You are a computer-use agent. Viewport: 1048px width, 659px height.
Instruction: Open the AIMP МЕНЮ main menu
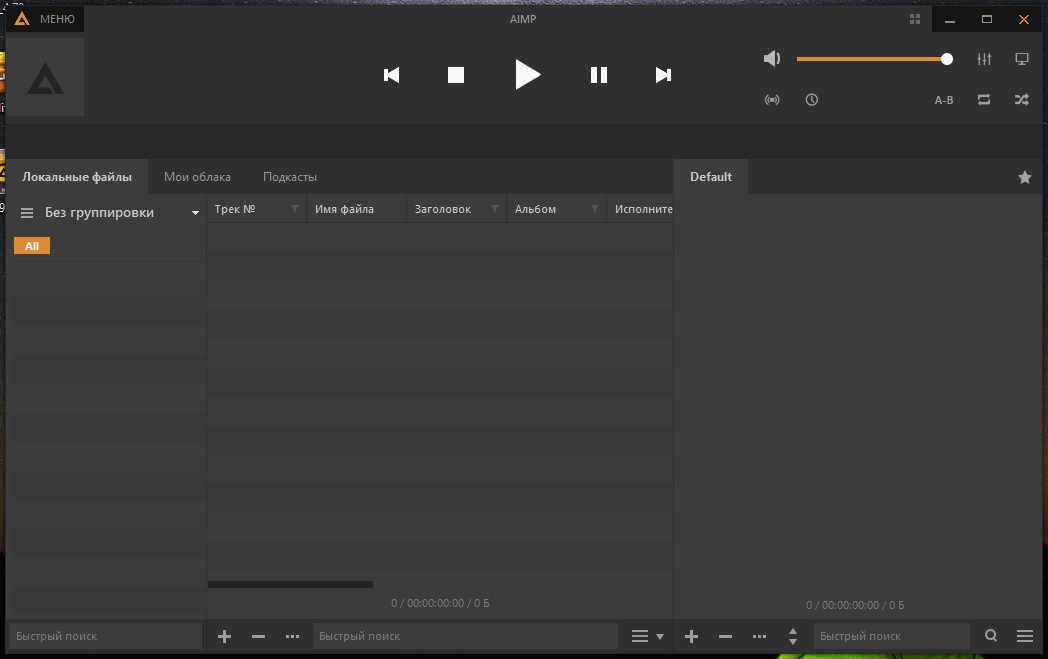(45, 19)
